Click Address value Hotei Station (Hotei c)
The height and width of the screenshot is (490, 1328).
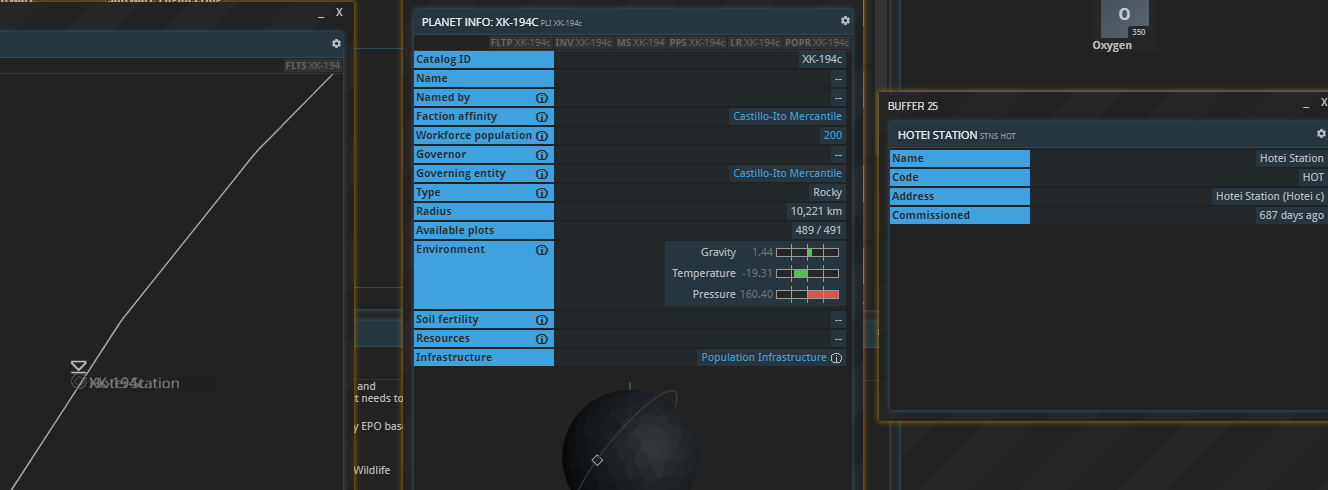pos(1269,197)
